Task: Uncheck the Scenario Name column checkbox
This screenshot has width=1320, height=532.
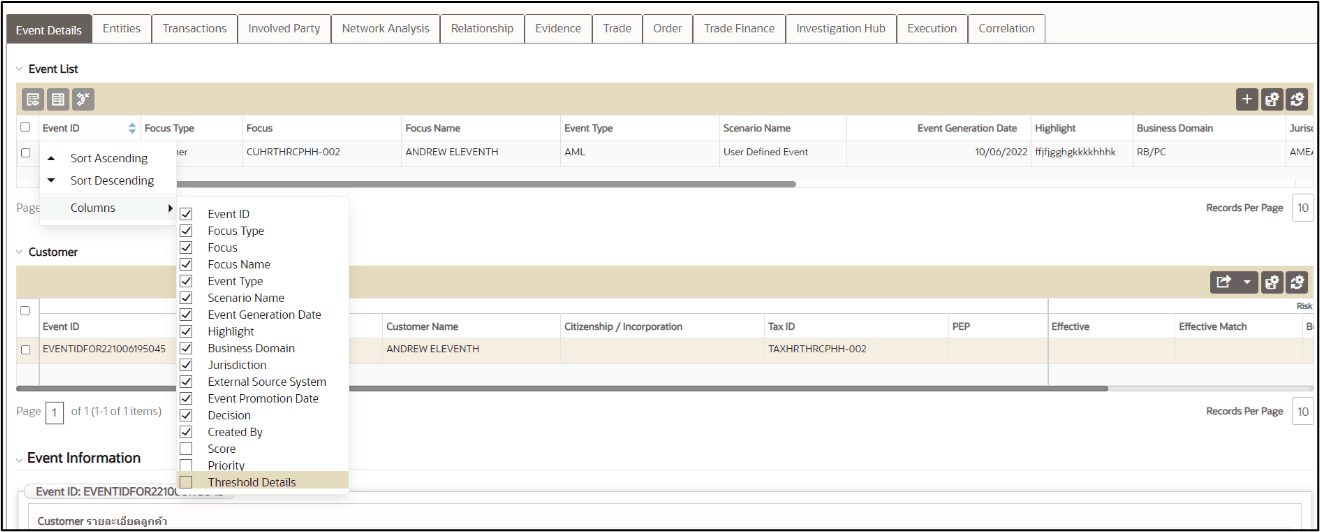Action: pyautogui.click(x=186, y=298)
